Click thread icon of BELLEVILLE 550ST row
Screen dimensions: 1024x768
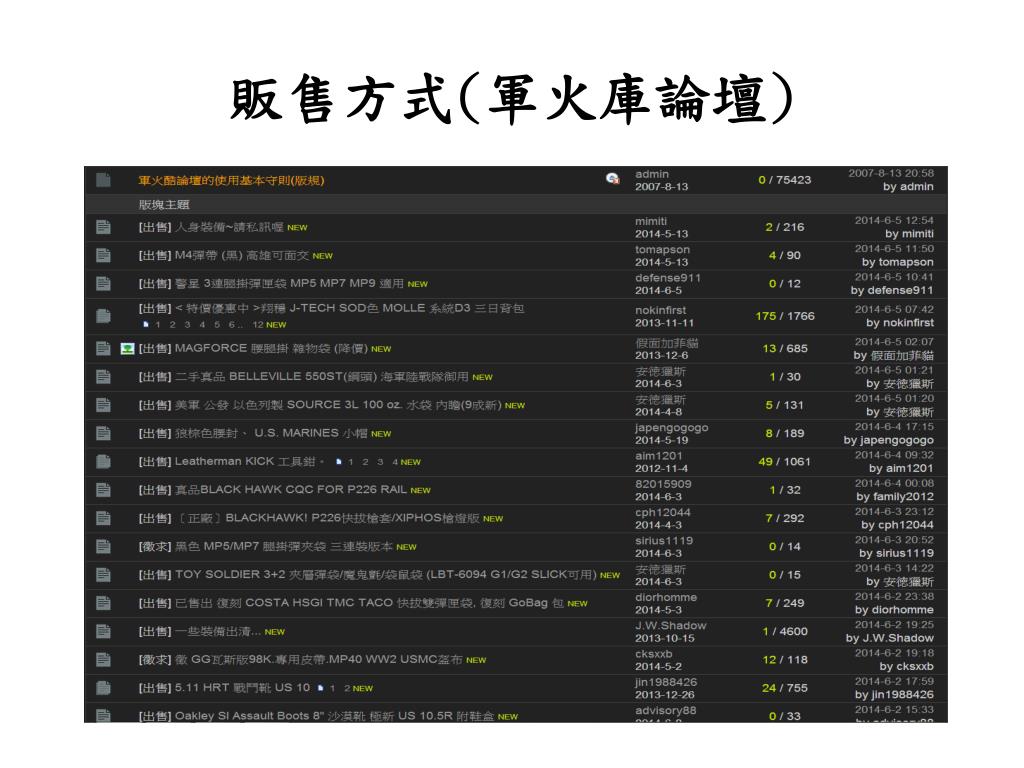103,377
